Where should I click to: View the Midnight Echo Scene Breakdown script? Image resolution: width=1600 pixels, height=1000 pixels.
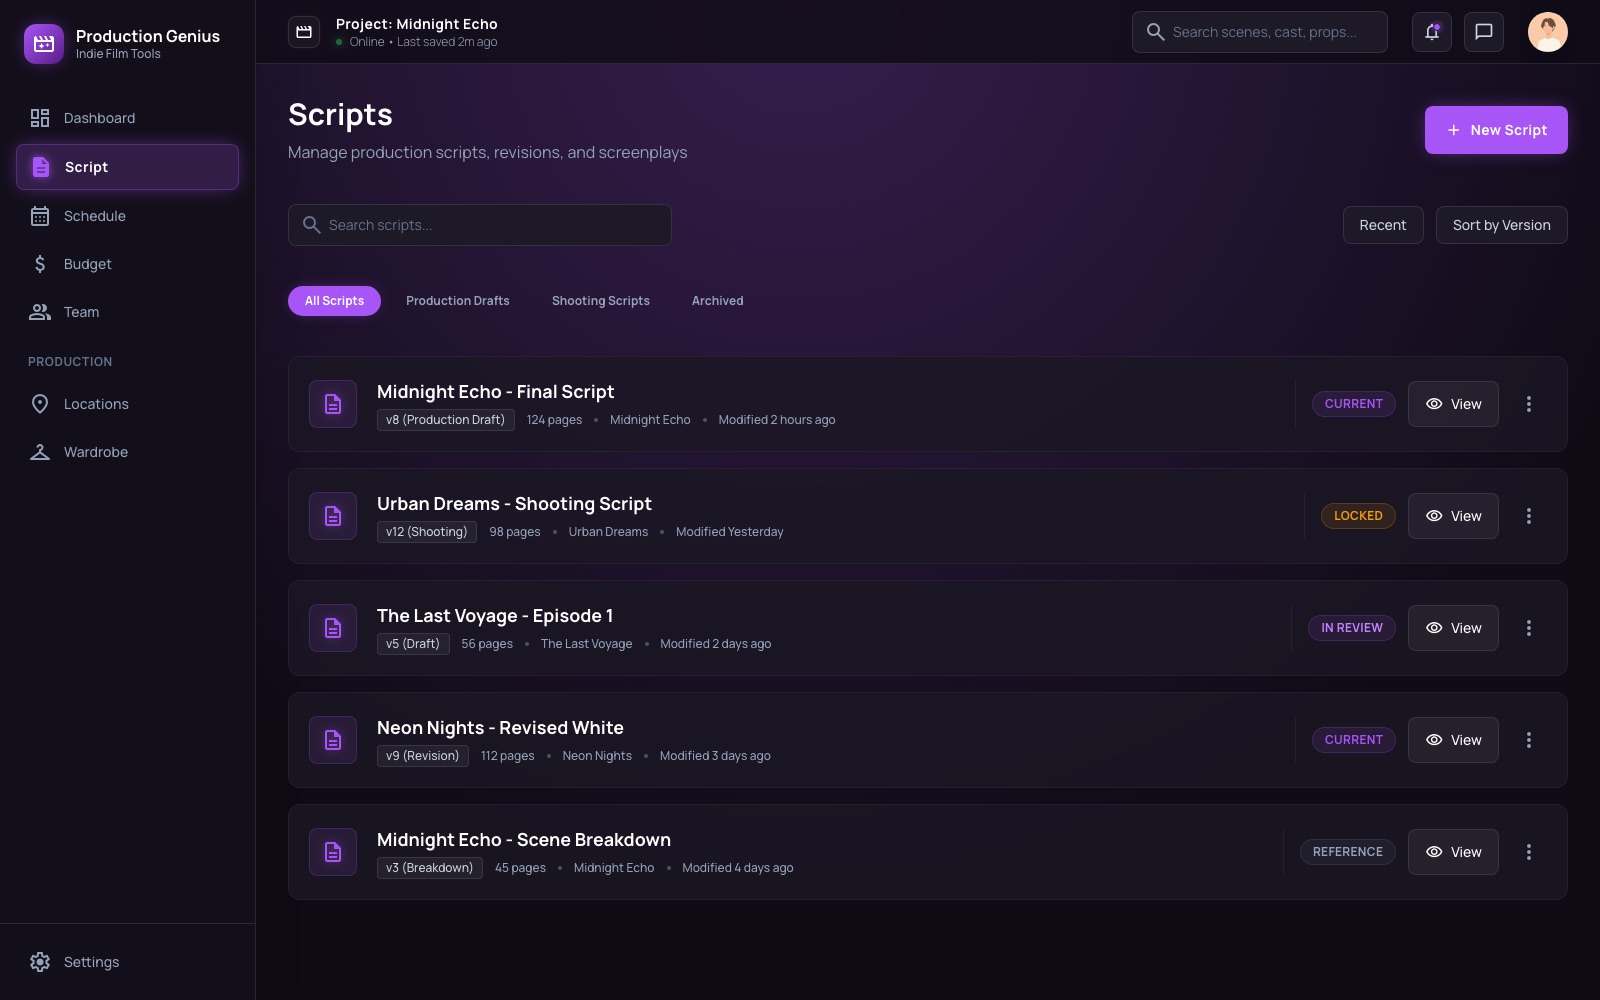click(1453, 852)
